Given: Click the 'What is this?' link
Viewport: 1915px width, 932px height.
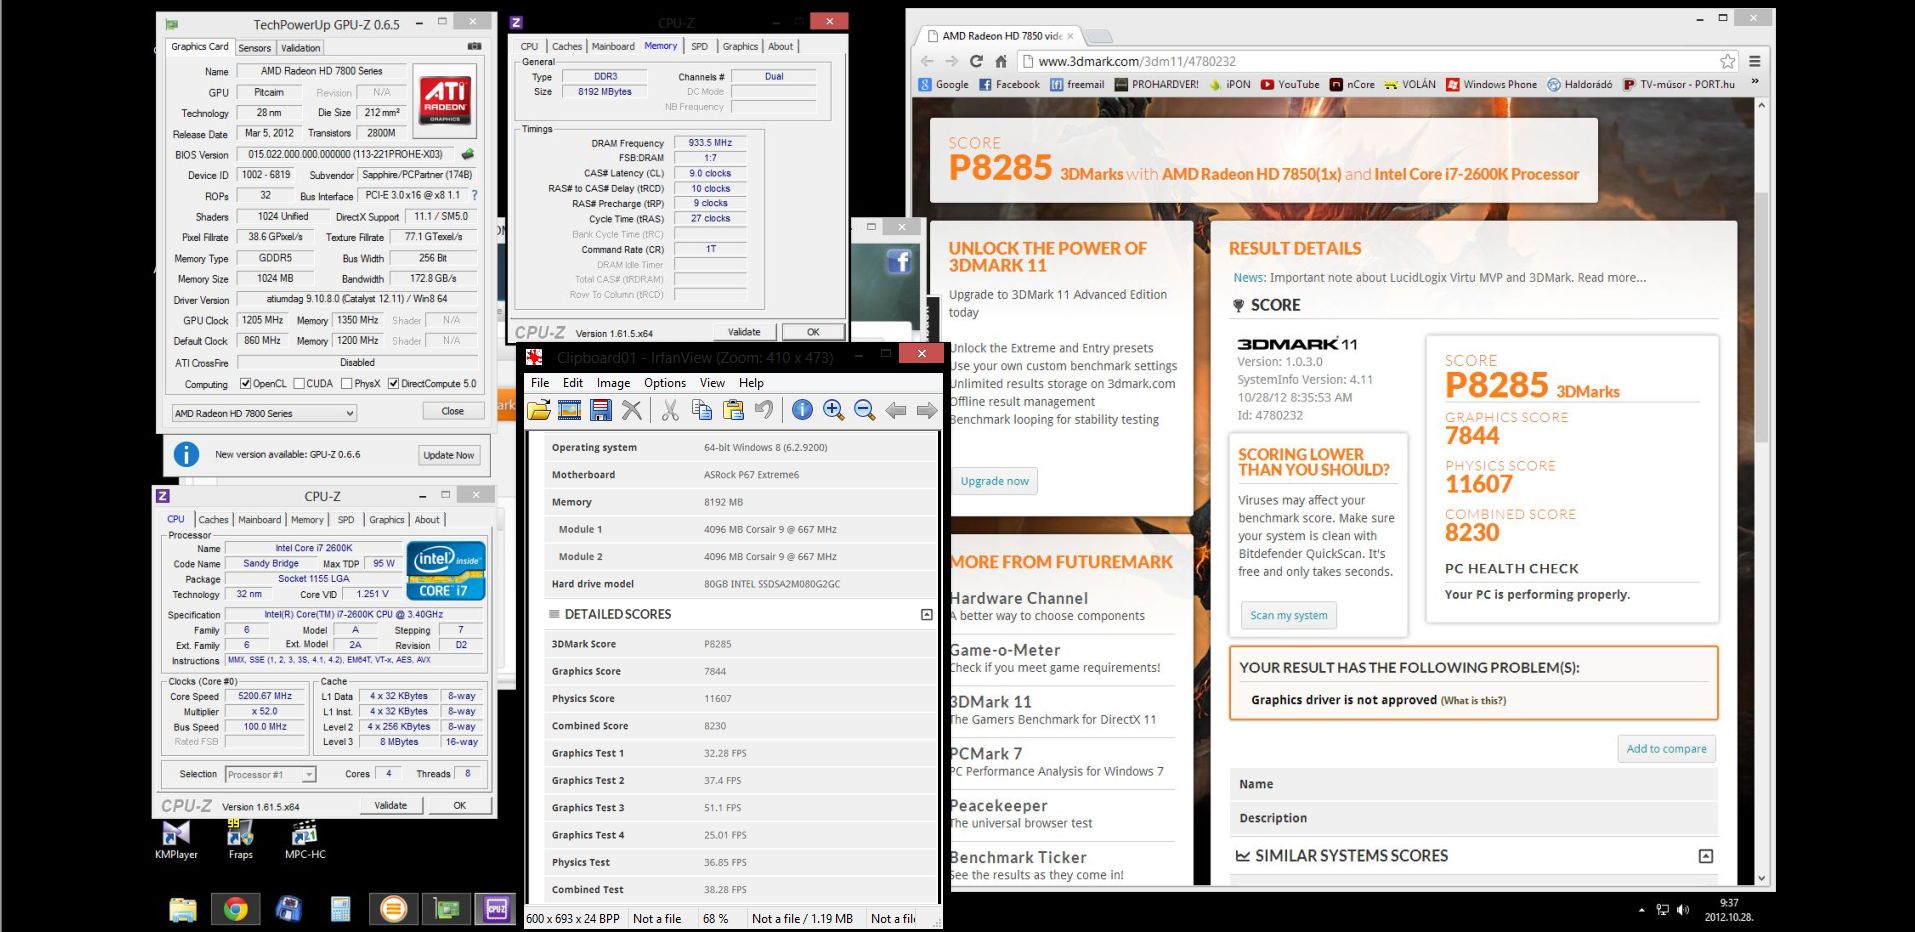Looking at the screenshot, I should (x=1473, y=701).
